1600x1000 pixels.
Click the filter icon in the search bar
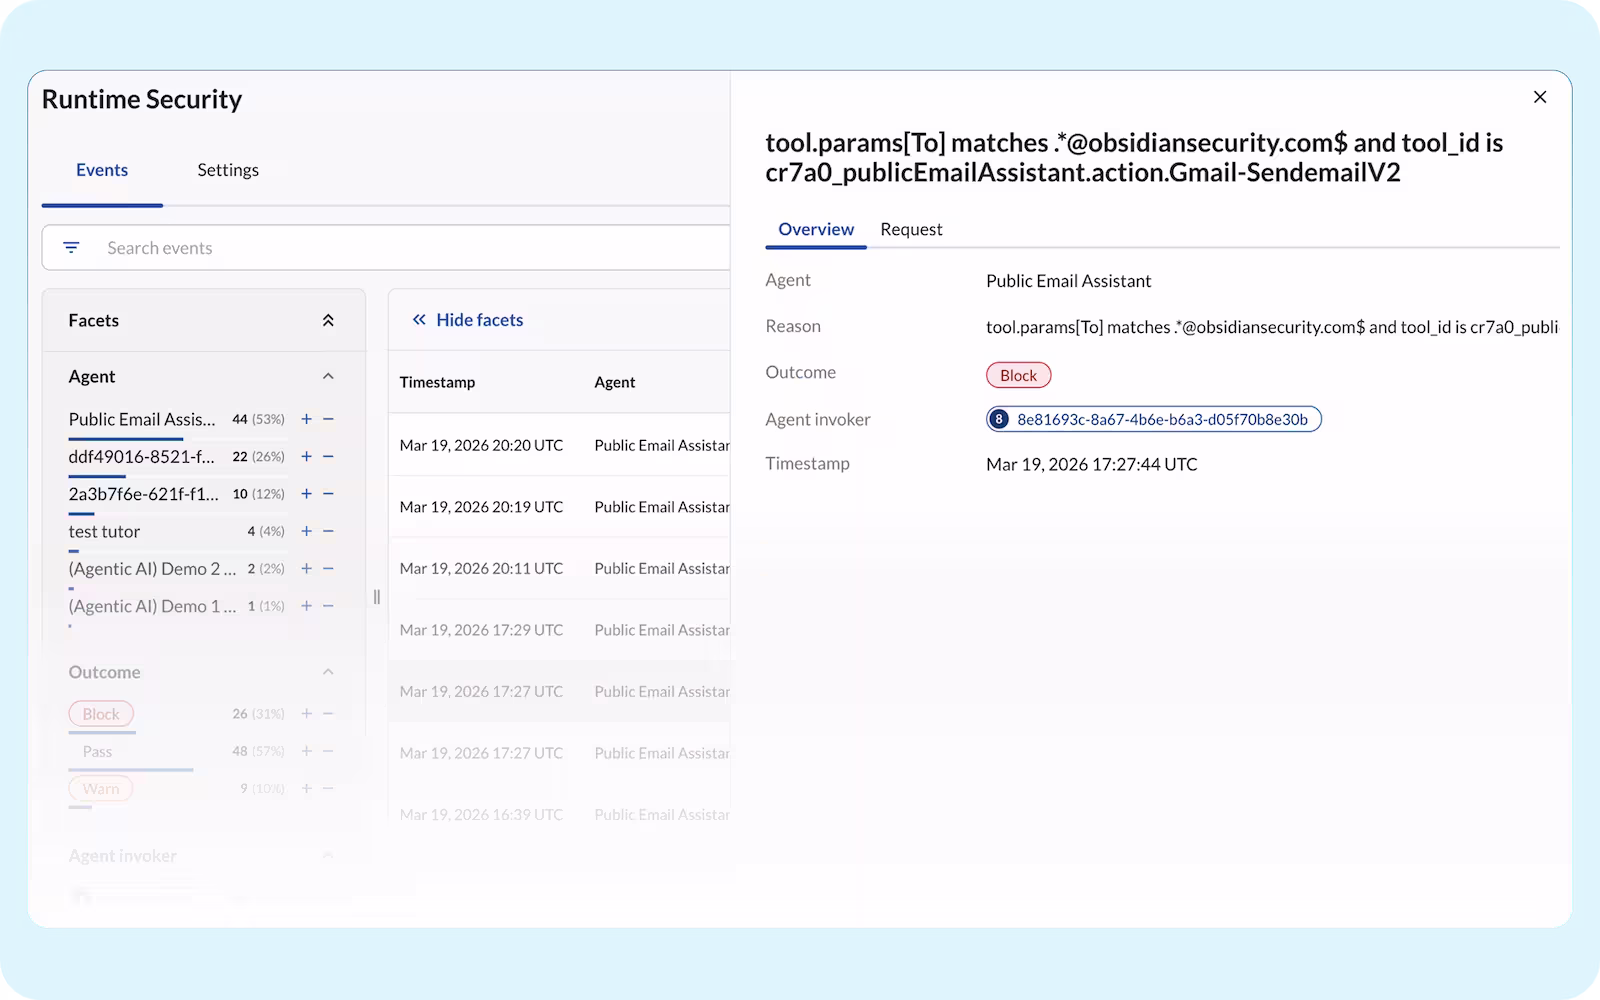[71, 247]
